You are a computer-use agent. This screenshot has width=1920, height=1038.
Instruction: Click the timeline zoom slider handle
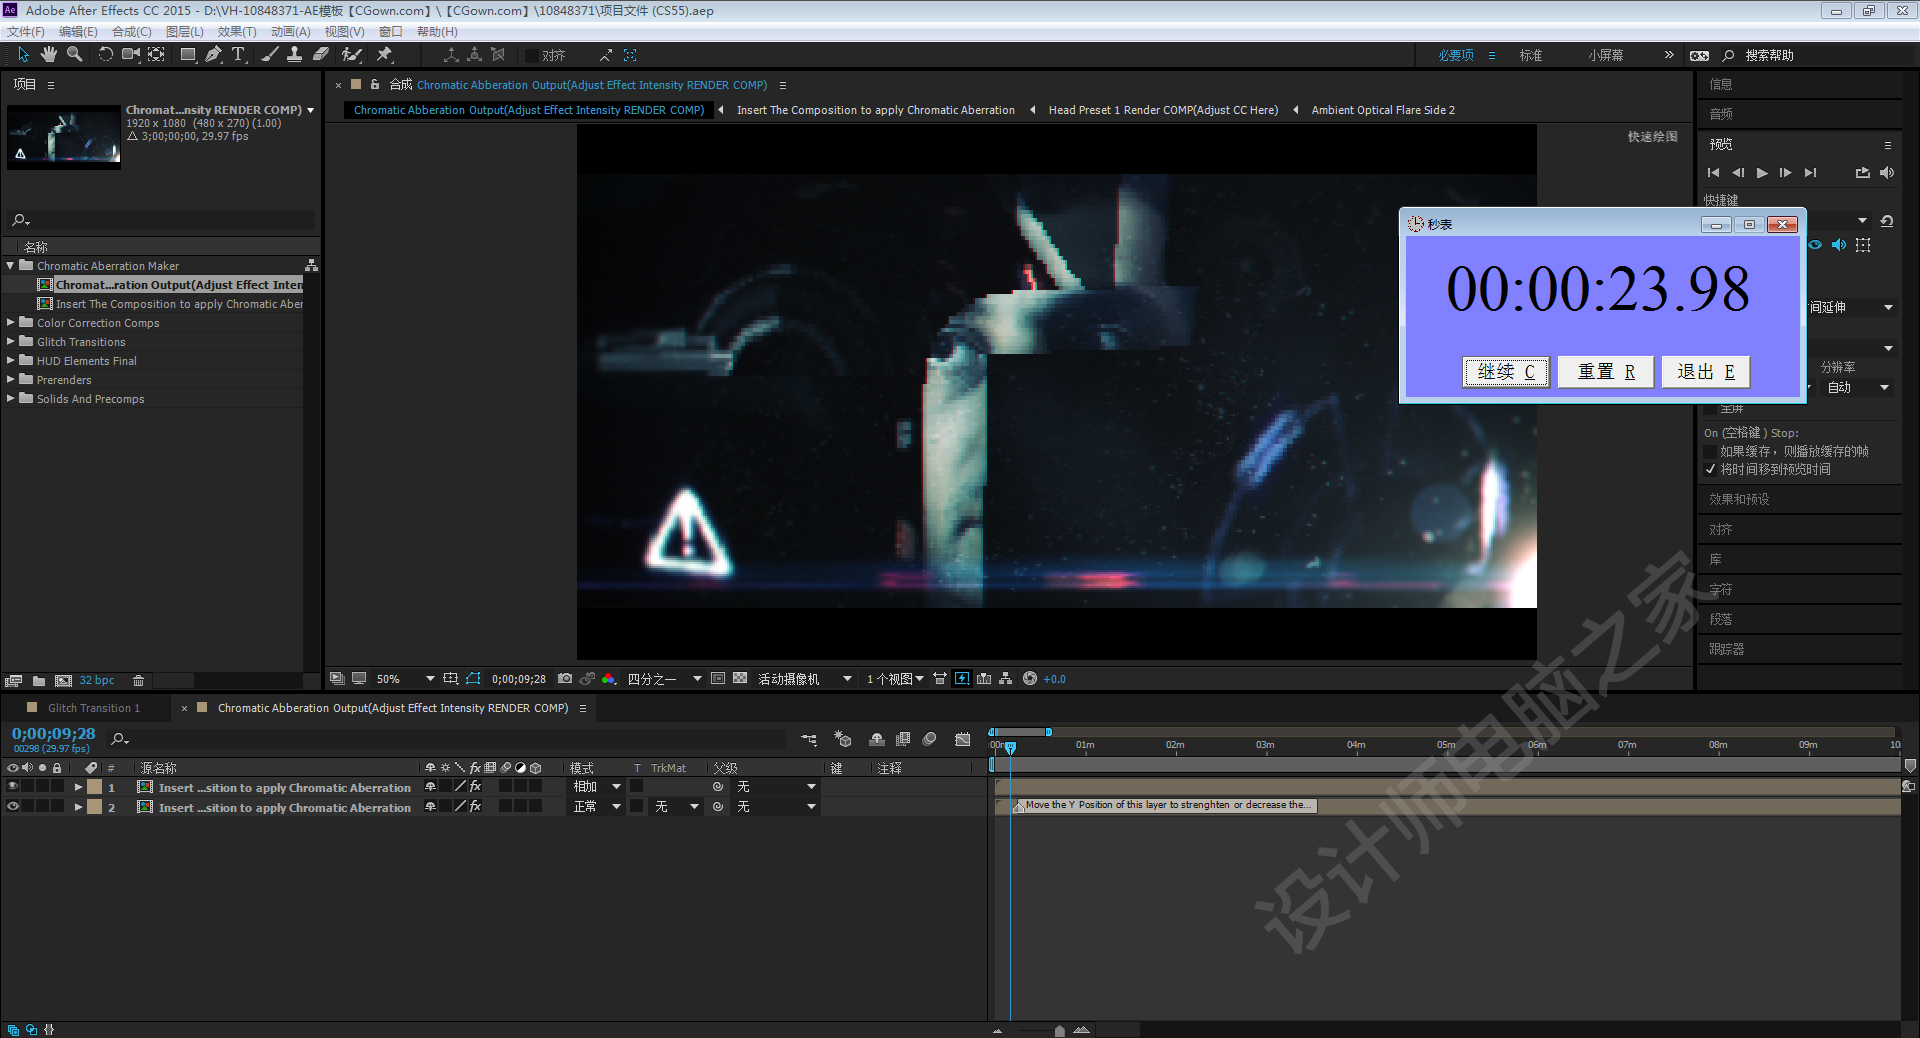click(1059, 1030)
